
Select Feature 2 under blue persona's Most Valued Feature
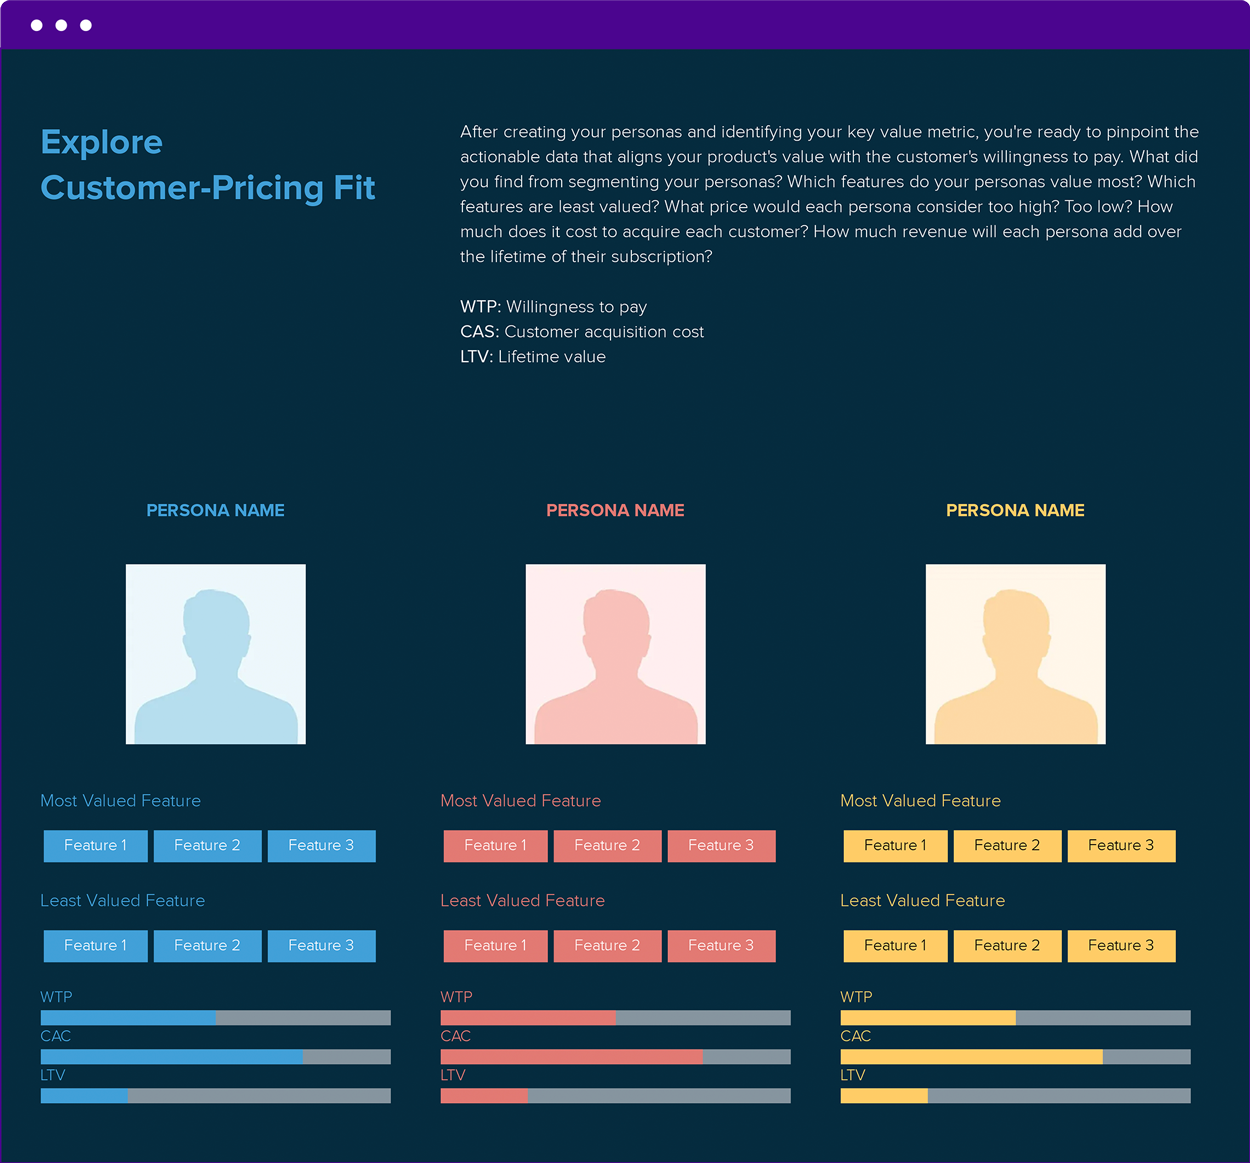pyautogui.click(x=207, y=845)
